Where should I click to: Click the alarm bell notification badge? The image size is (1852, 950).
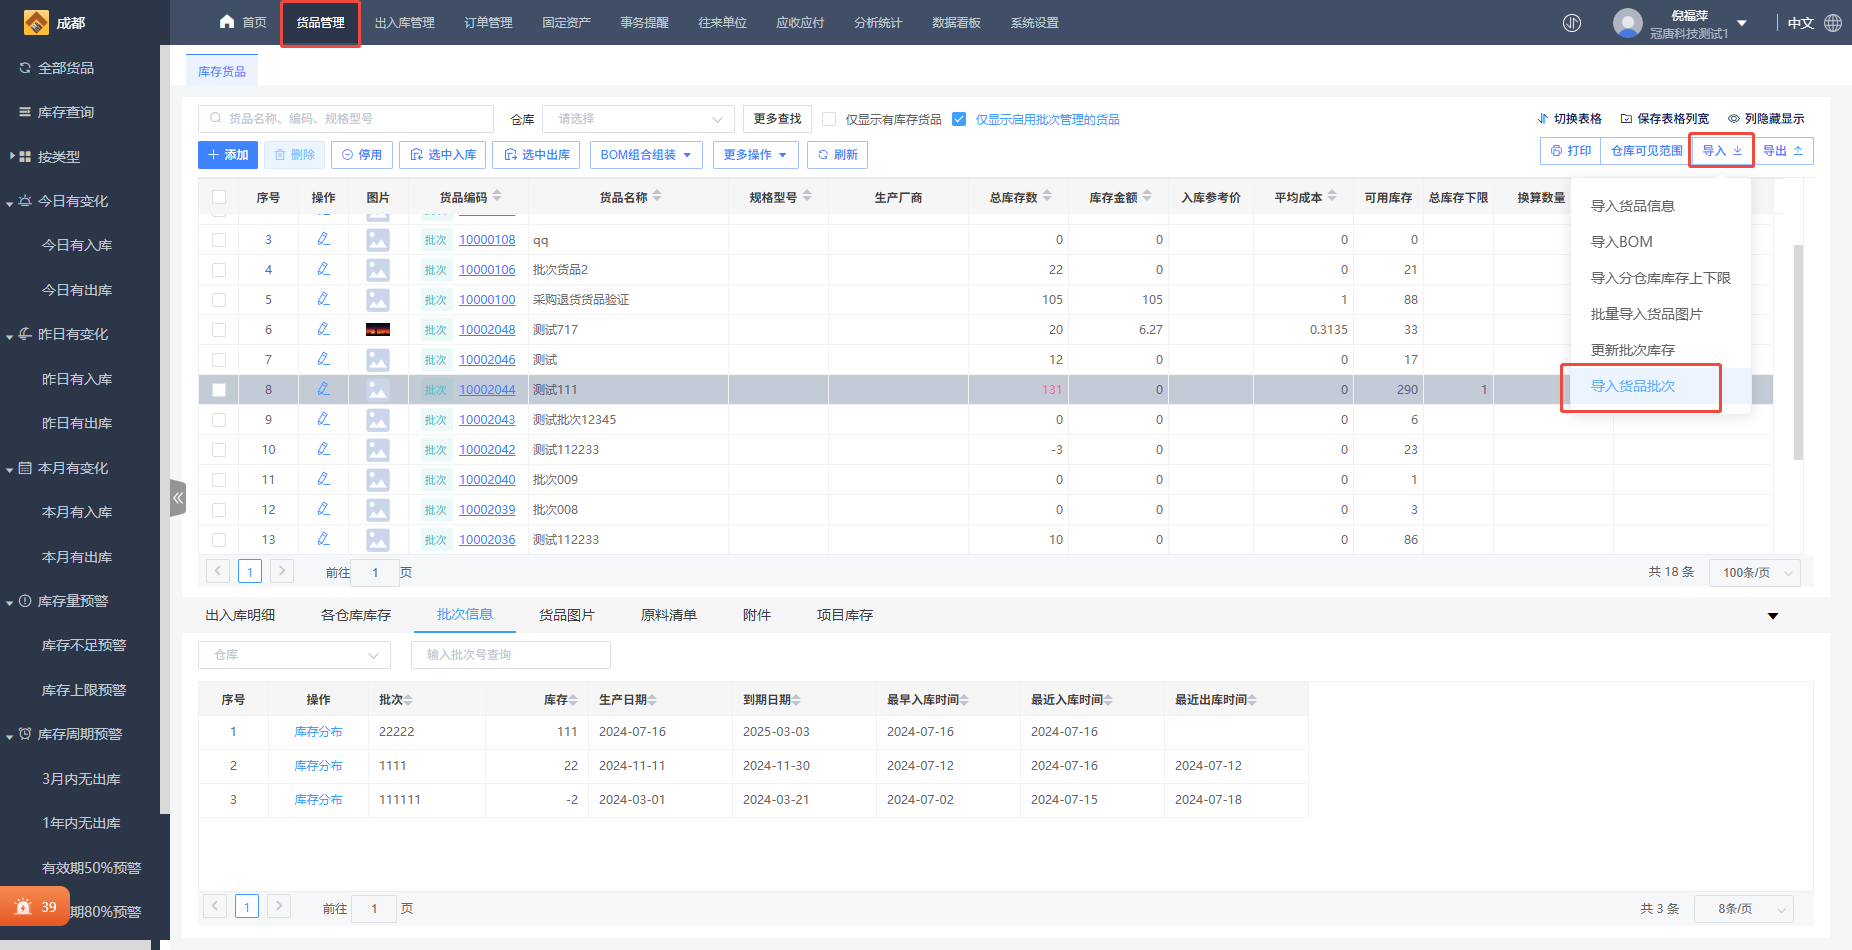click(35, 907)
